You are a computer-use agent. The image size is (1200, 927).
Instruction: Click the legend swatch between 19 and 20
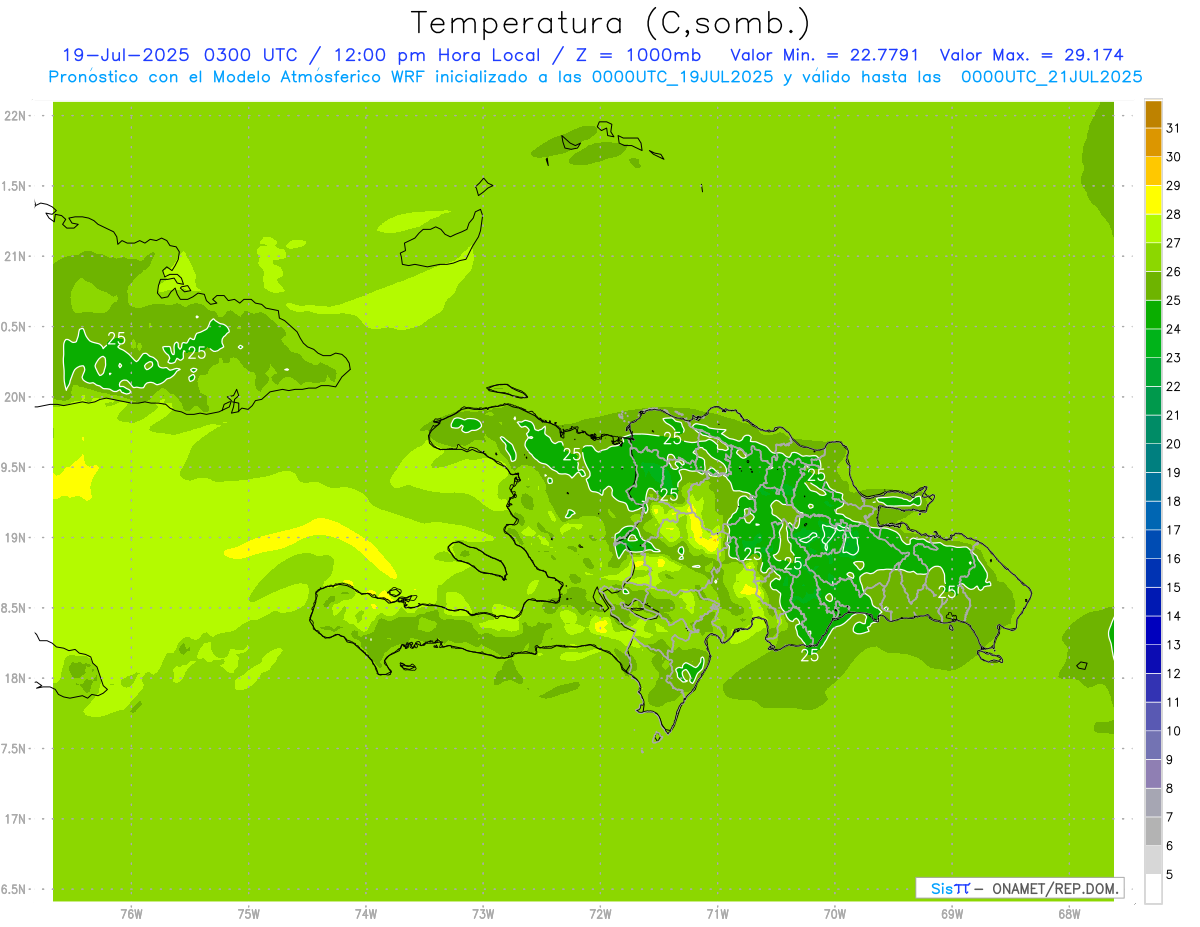1153,458
